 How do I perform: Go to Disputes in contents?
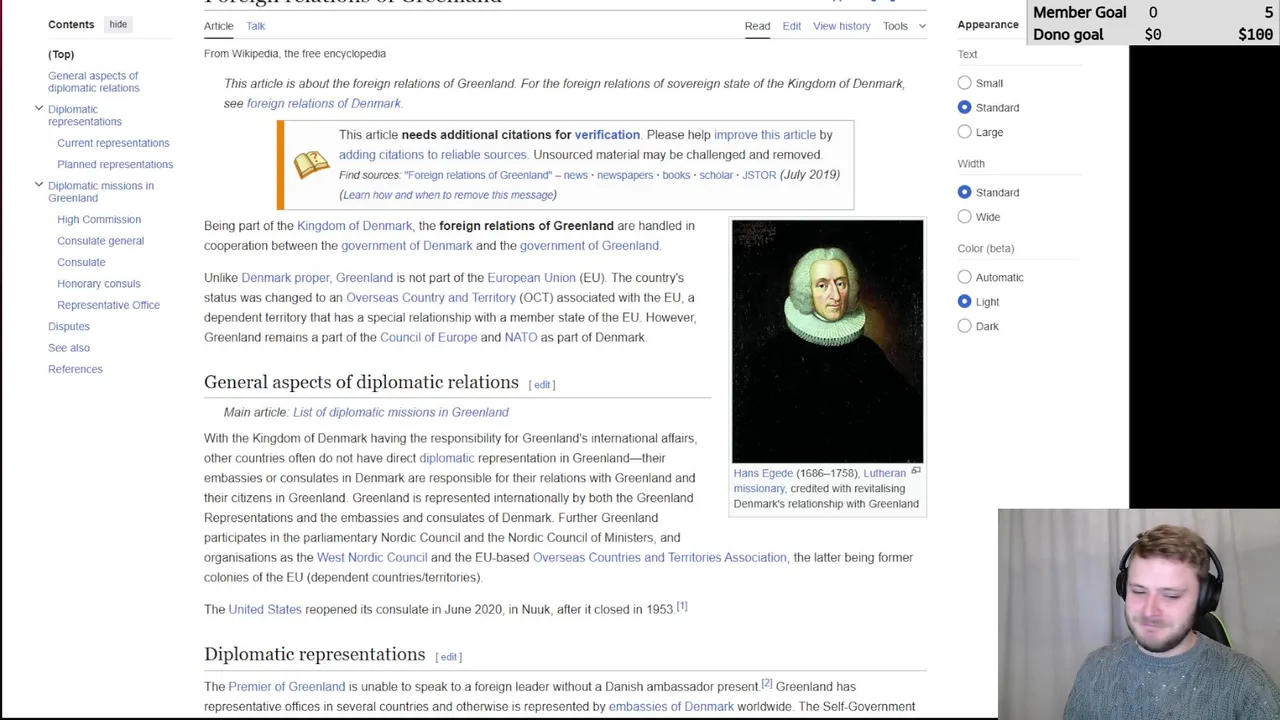coord(69,326)
